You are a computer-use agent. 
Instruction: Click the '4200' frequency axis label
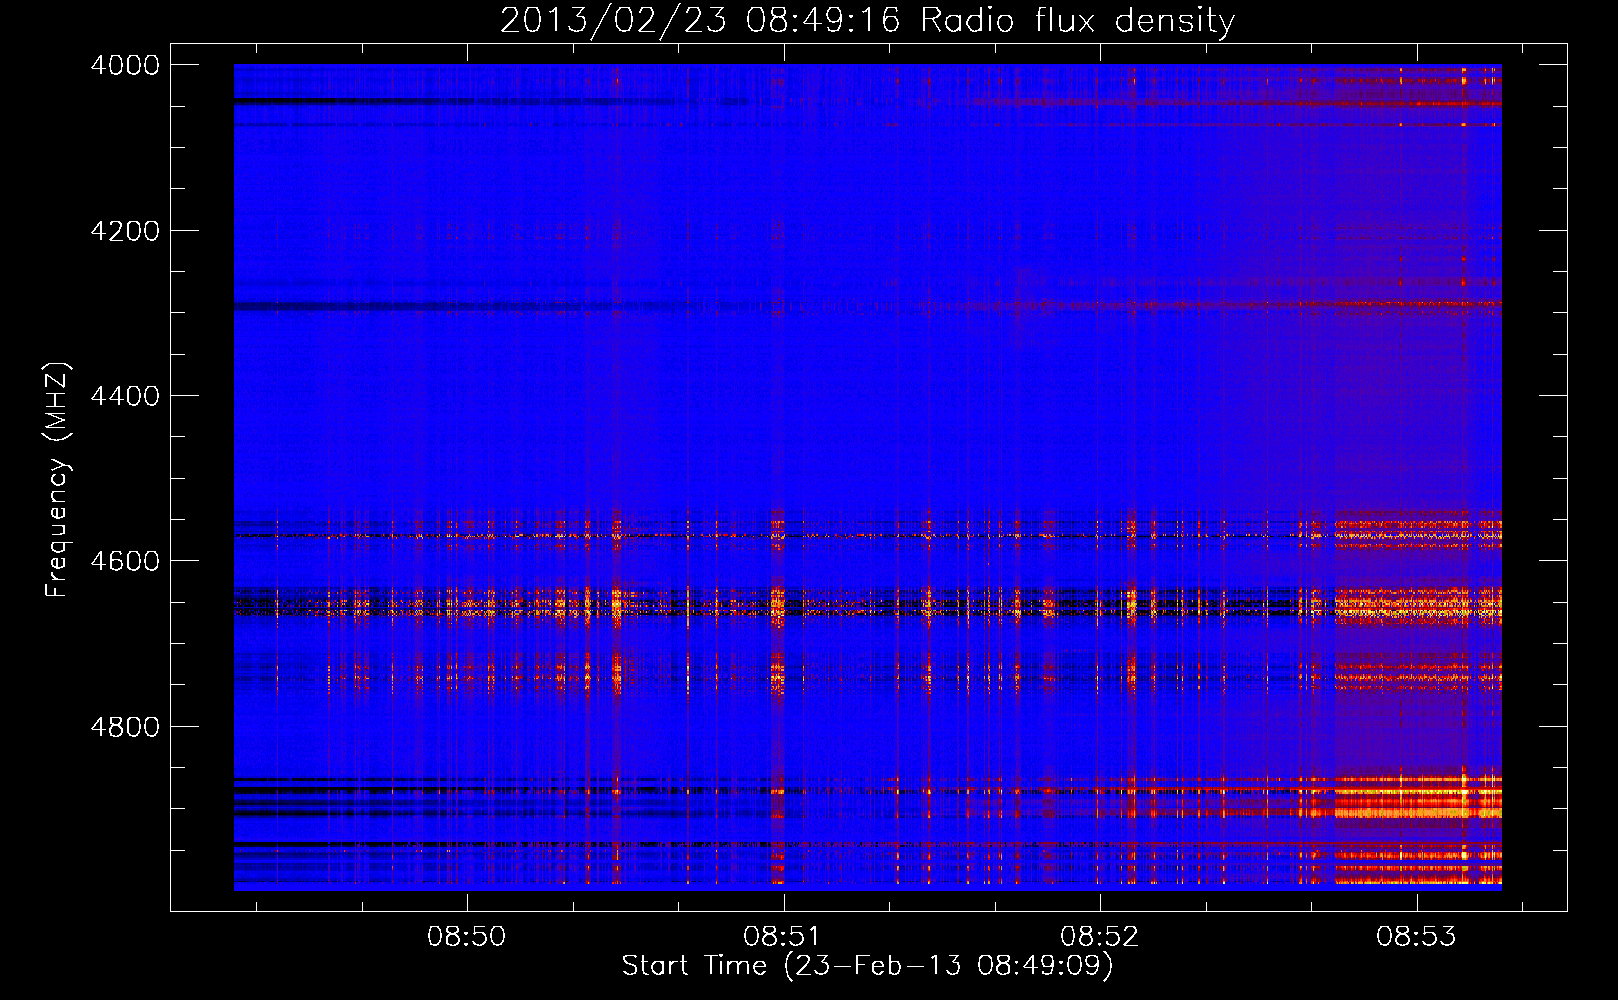125,231
